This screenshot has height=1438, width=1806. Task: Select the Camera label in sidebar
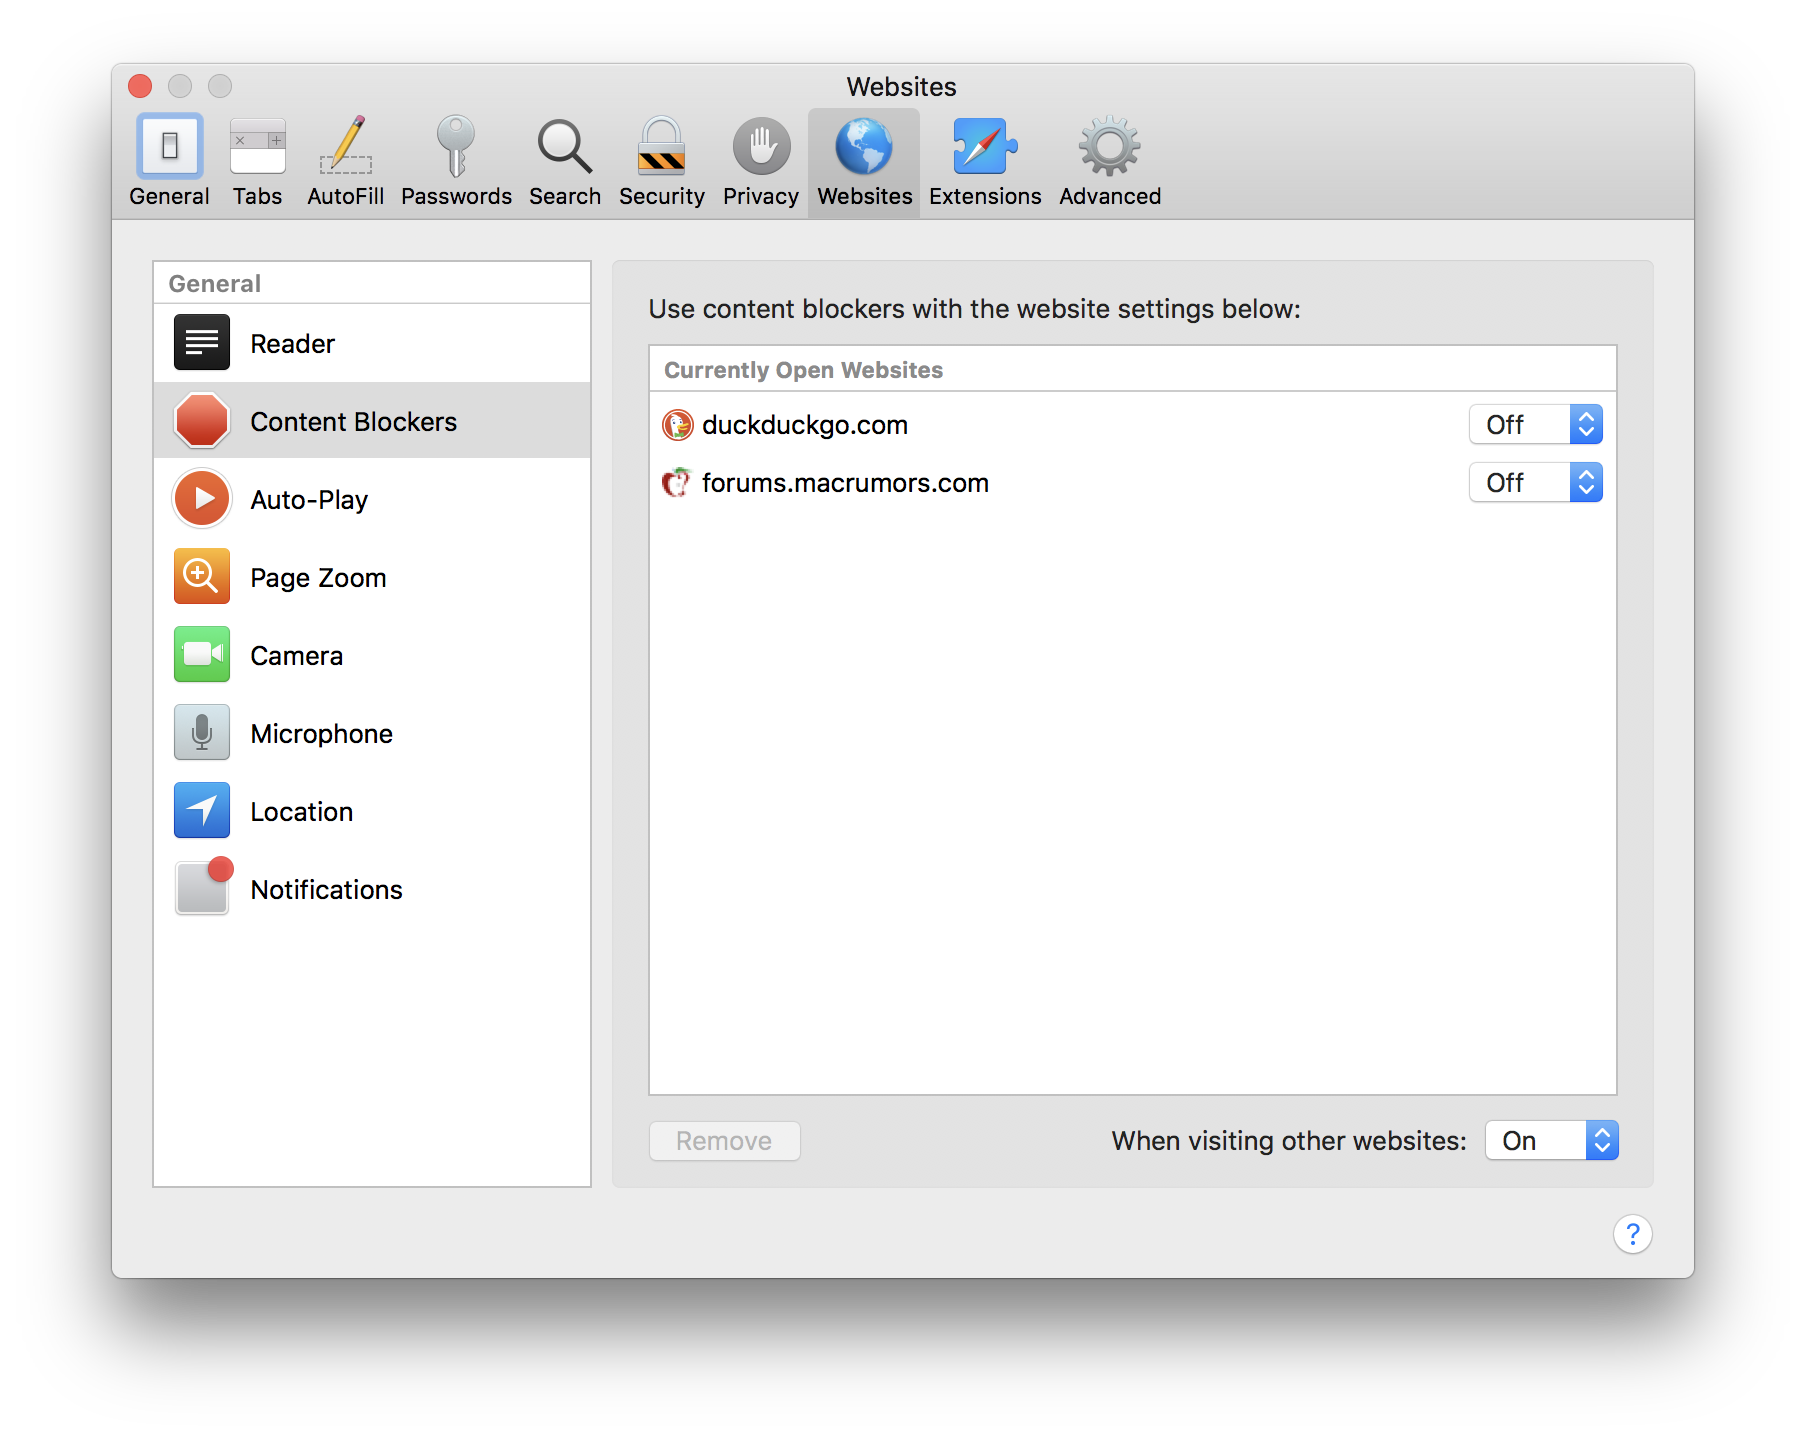pos(296,656)
